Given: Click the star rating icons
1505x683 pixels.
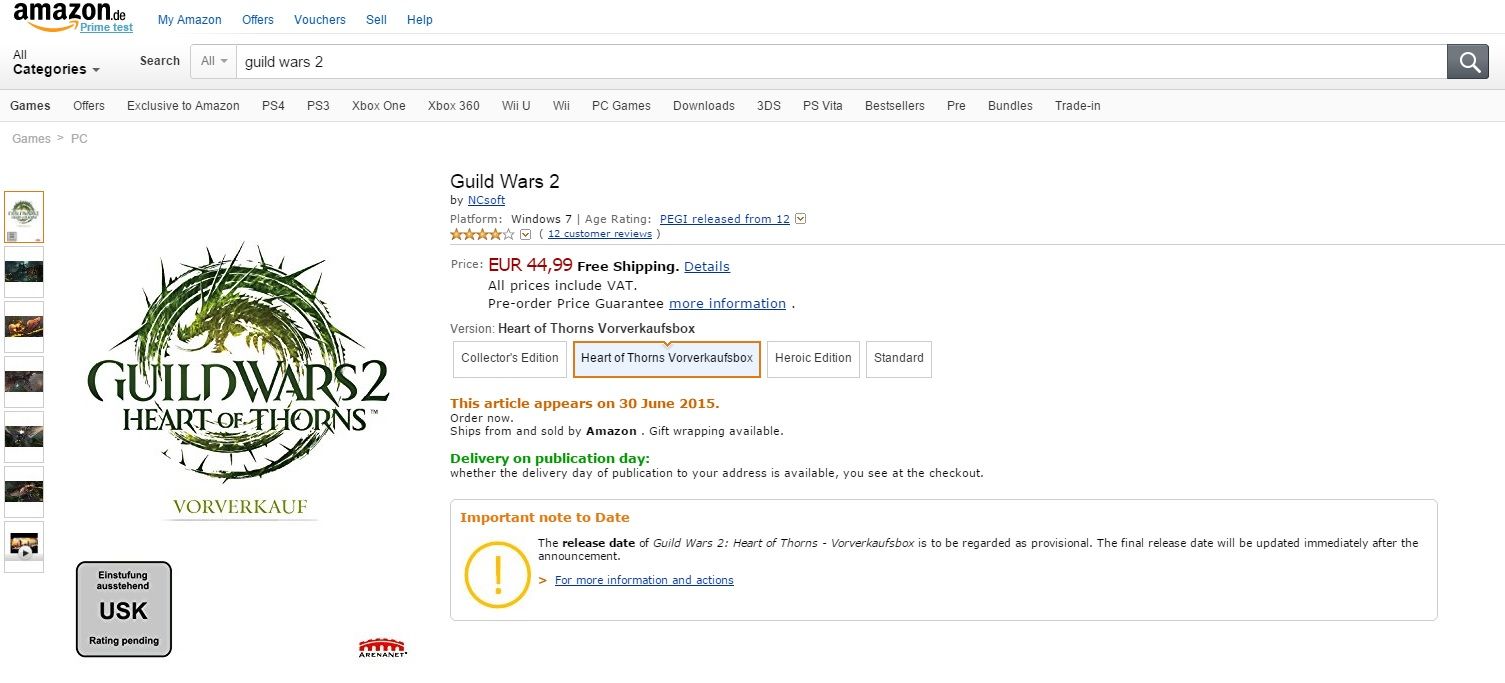Looking at the screenshot, I should point(482,234).
